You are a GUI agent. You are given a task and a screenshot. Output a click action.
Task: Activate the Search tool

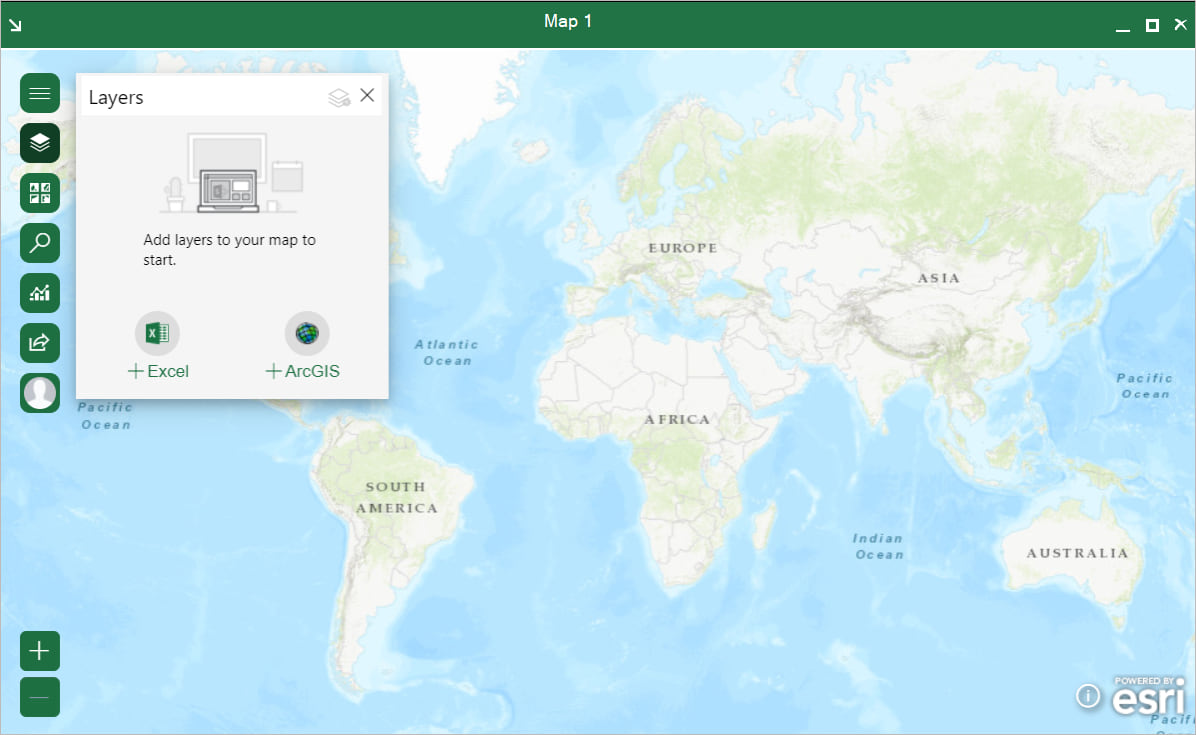pyautogui.click(x=39, y=243)
